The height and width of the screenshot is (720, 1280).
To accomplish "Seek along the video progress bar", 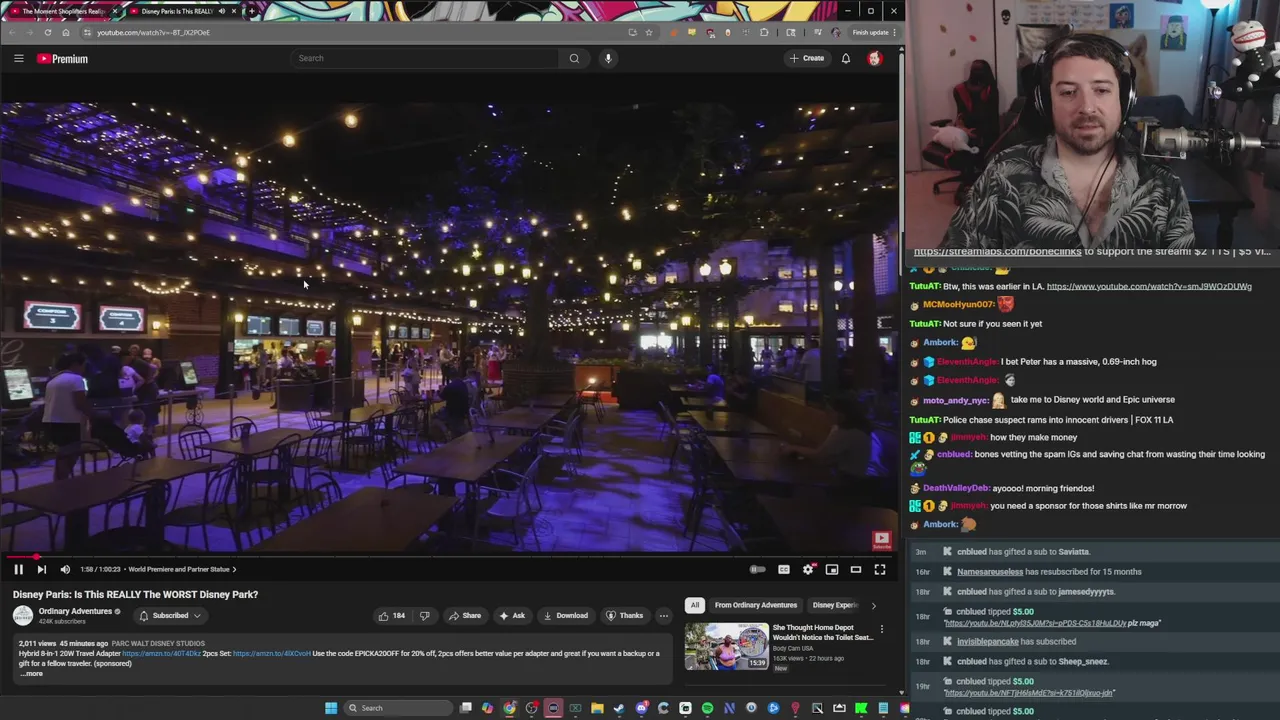I will (450, 557).
